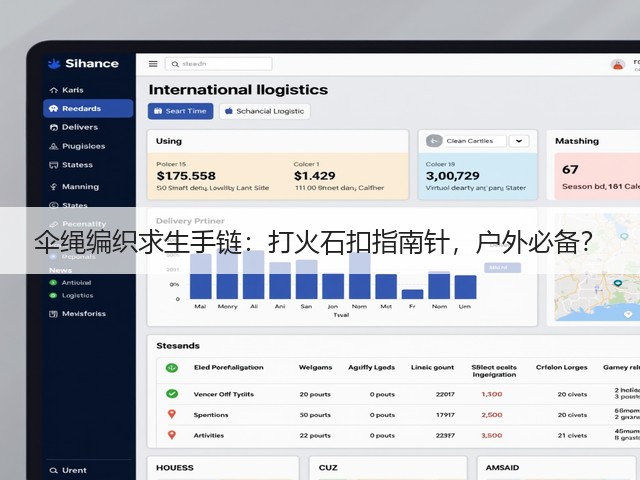
Task: Click the Seart Time button
Action: point(180,111)
